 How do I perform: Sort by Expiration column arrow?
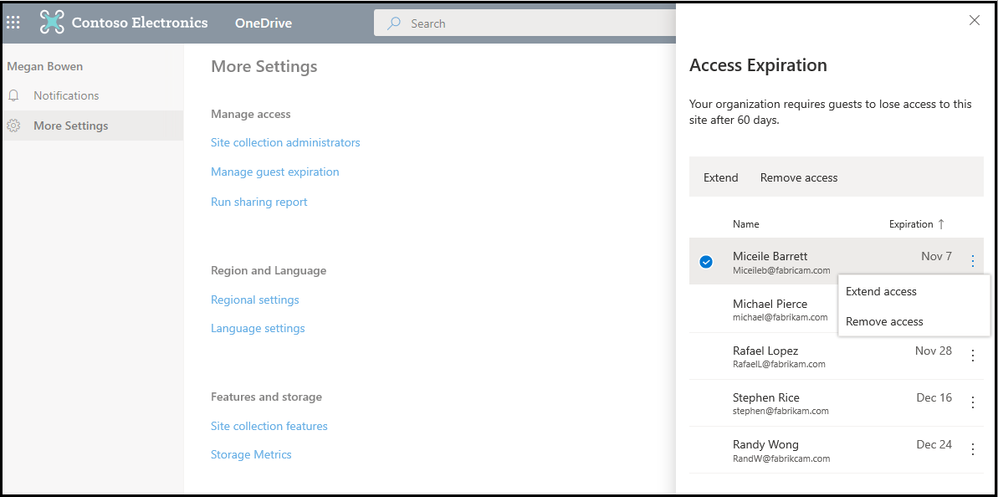tap(940, 224)
